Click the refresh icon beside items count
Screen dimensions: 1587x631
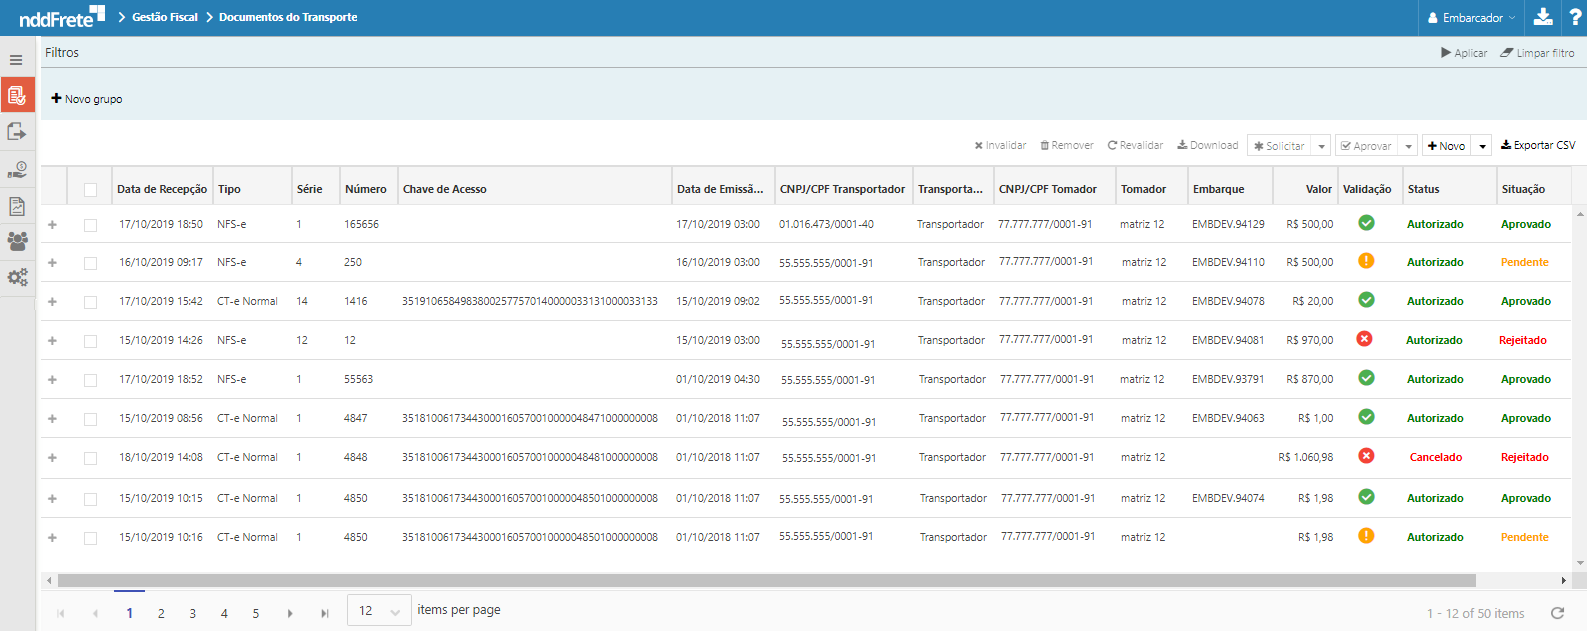[1557, 613]
